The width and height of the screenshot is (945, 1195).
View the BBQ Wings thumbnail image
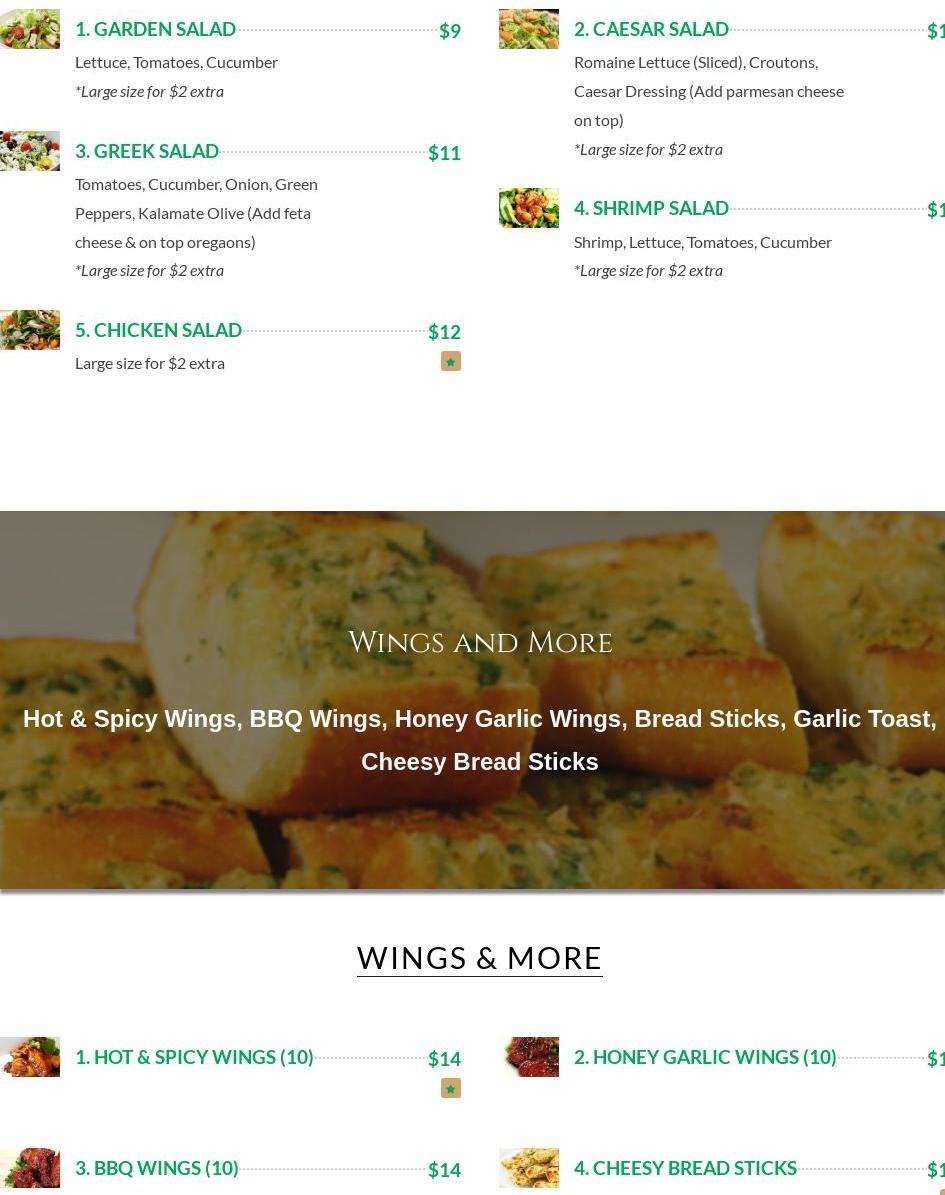pyautogui.click(x=30, y=1168)
